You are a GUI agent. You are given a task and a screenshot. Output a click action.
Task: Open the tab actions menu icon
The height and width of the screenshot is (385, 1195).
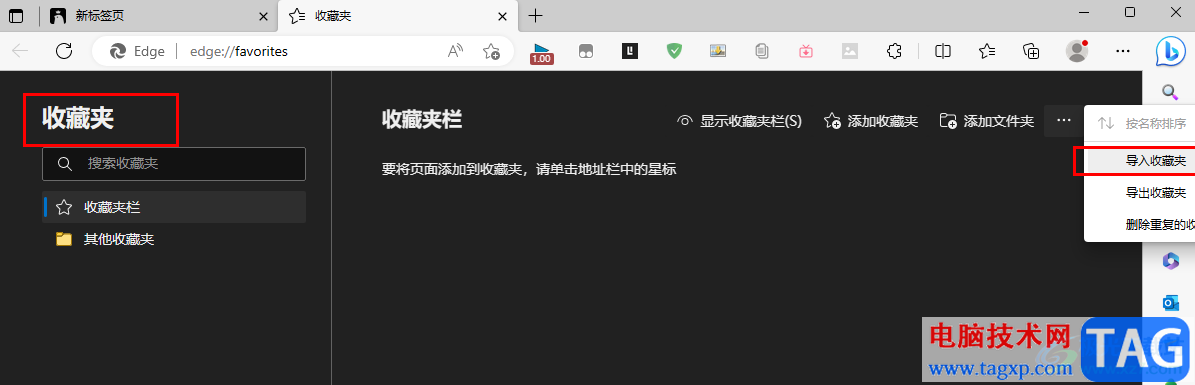(x=16, y=15)
